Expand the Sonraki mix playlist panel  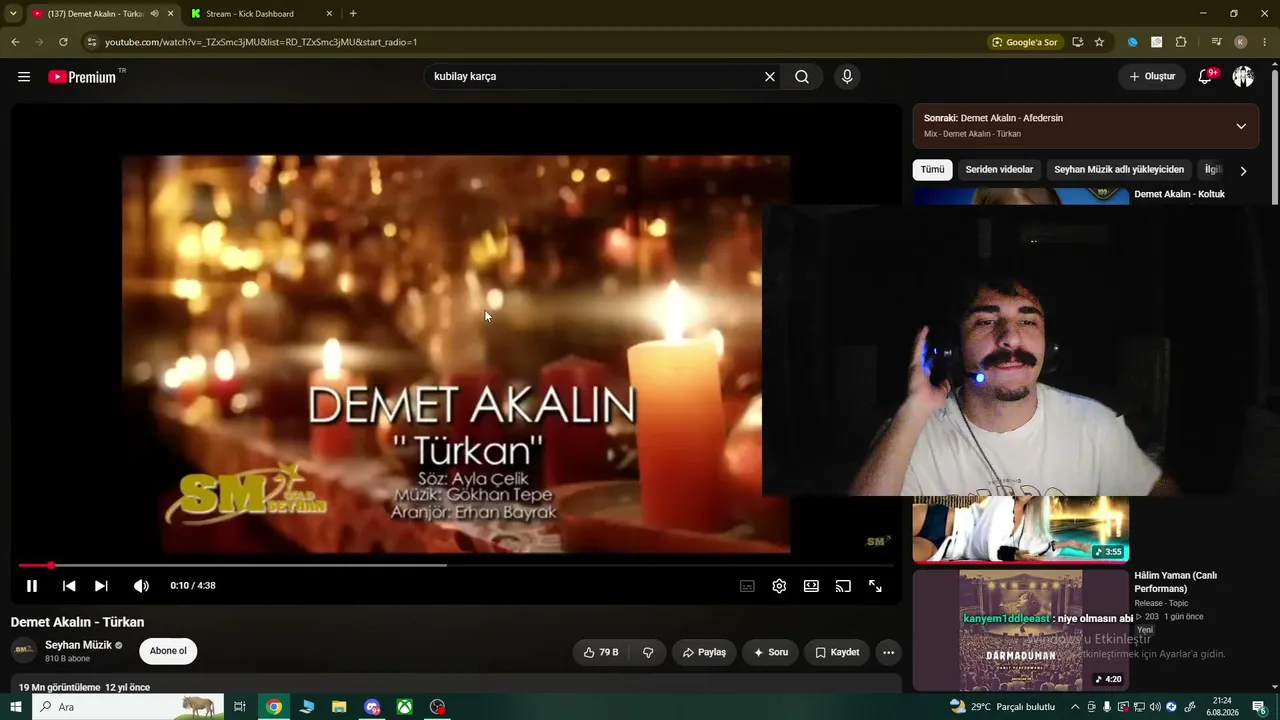tap(1241, 126)
